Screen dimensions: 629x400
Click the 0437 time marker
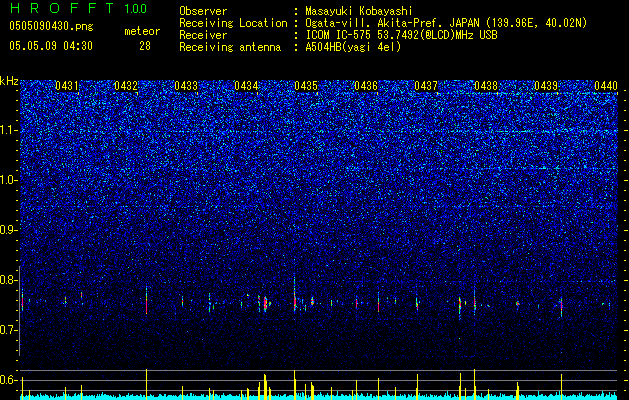point(426,86)
